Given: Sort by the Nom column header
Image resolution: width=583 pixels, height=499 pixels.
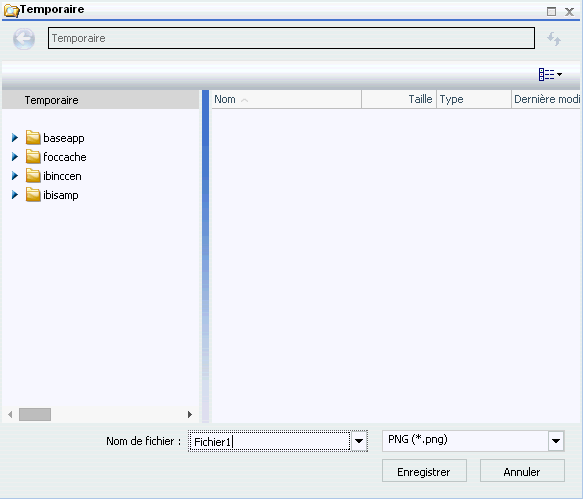Looking at the screenshot, I should (x=286, y=99).
